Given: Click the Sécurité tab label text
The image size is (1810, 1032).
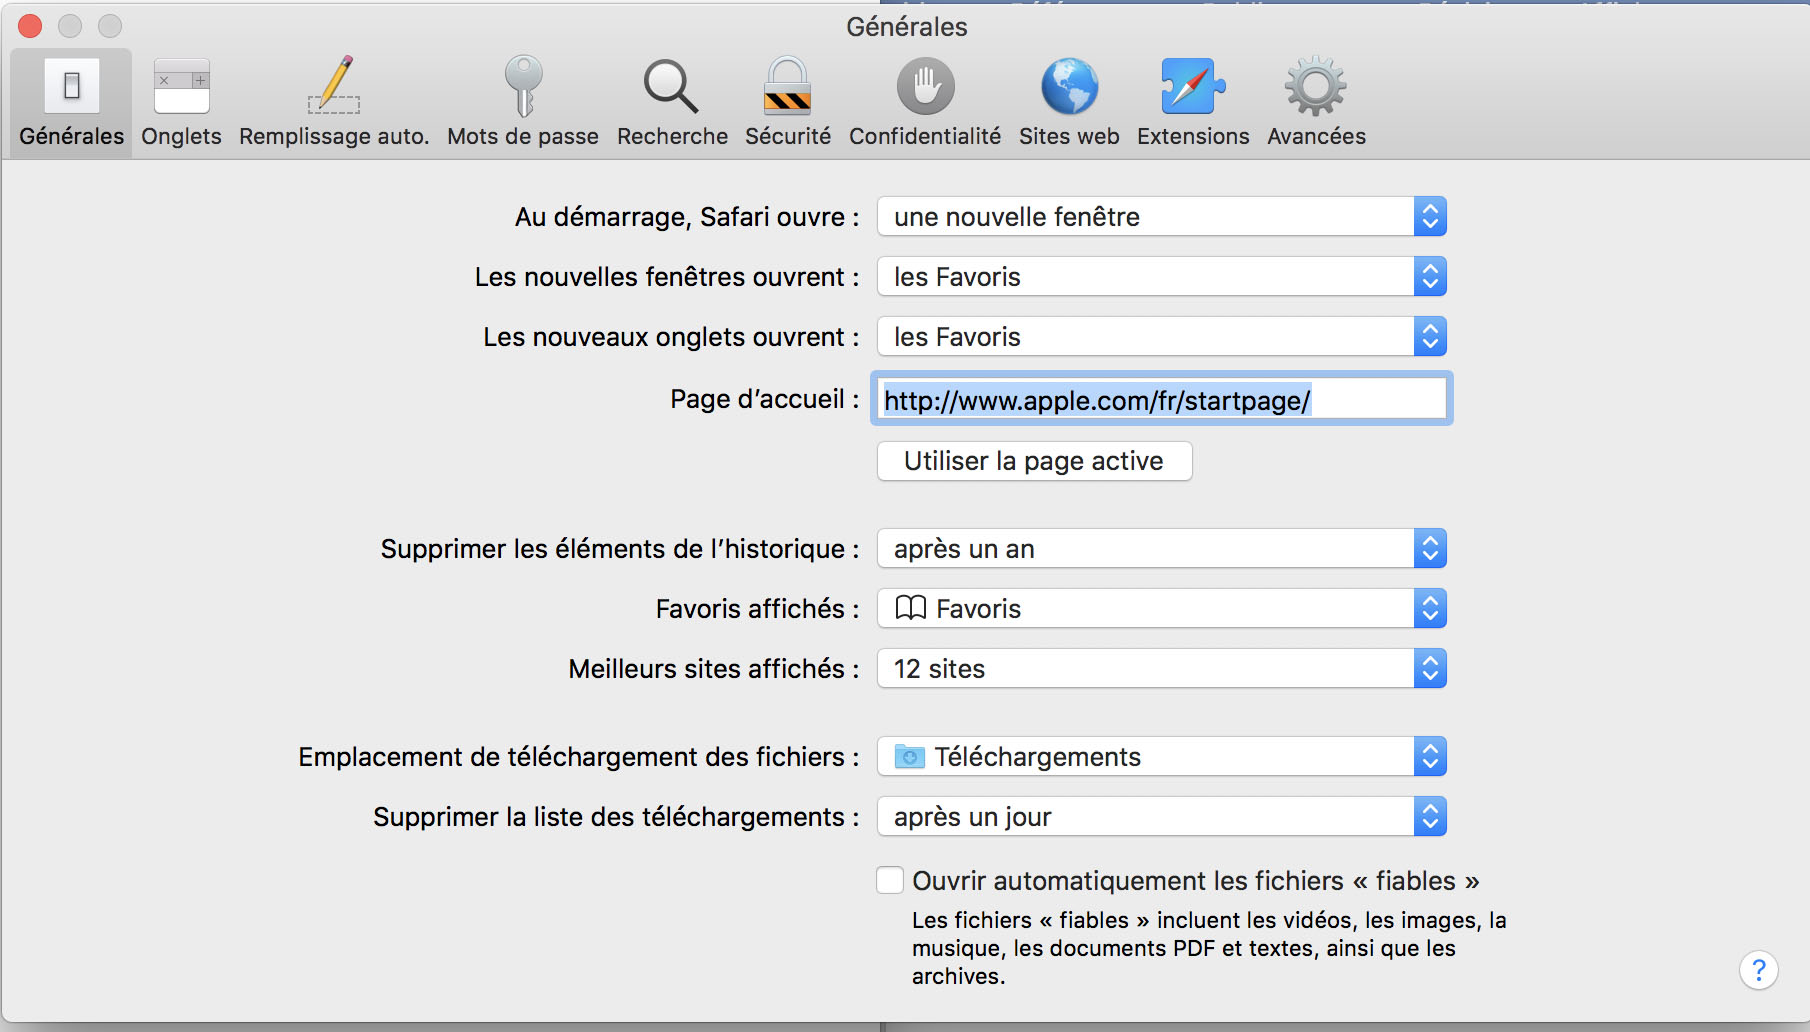Looking at the screenshot, I should [788, 136].
